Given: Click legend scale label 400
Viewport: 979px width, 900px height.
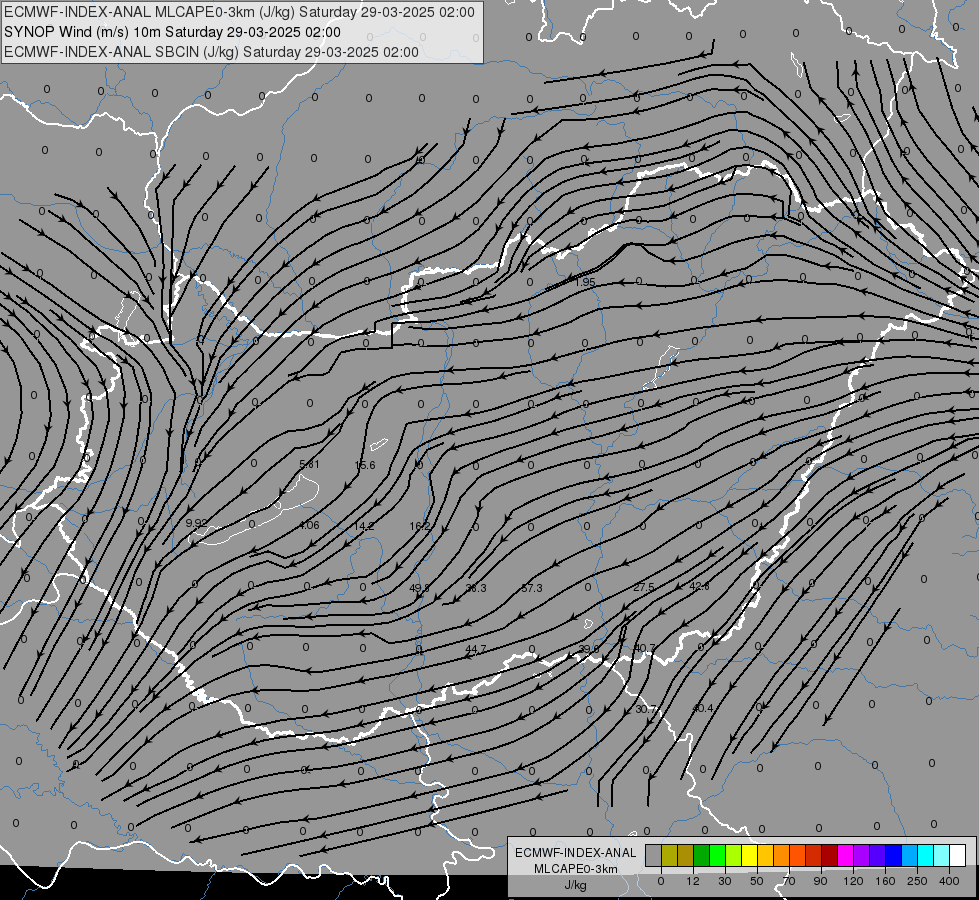Looking at the screenshot, I should (949, 881).
